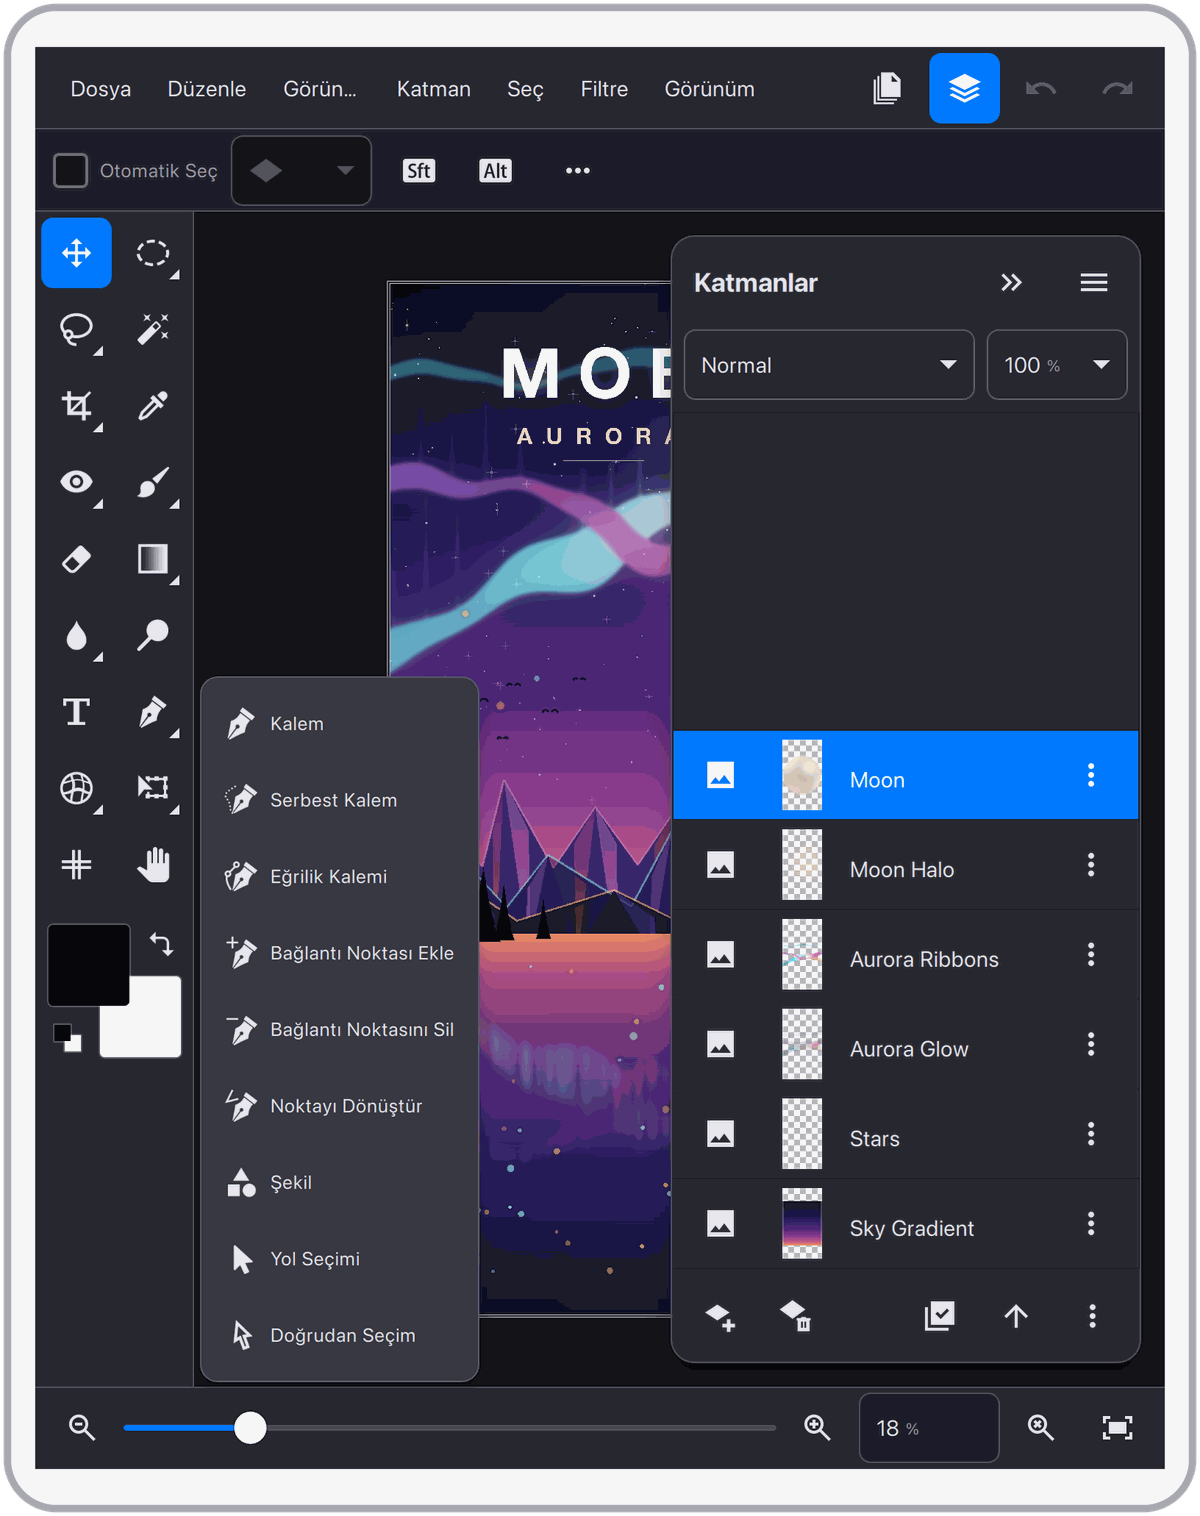Image resolution: width=1200 pixels, height=1516 pixels.
Task: Delete the selected layer
Action: [796, 1316]
